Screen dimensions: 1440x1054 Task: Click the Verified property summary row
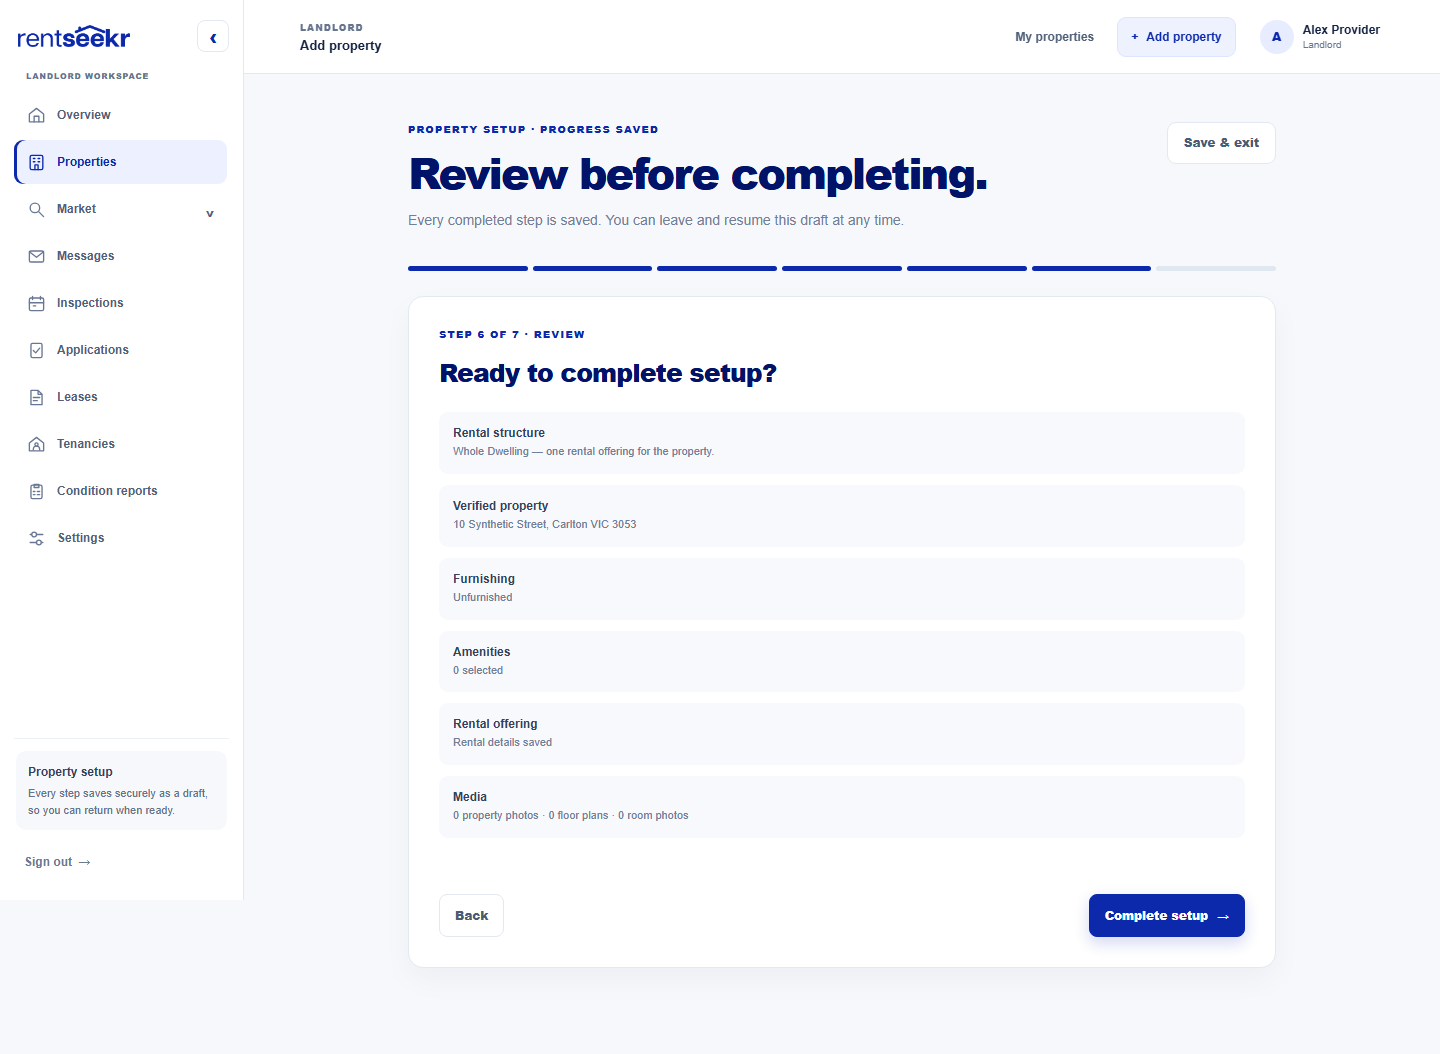click(842, 515)
